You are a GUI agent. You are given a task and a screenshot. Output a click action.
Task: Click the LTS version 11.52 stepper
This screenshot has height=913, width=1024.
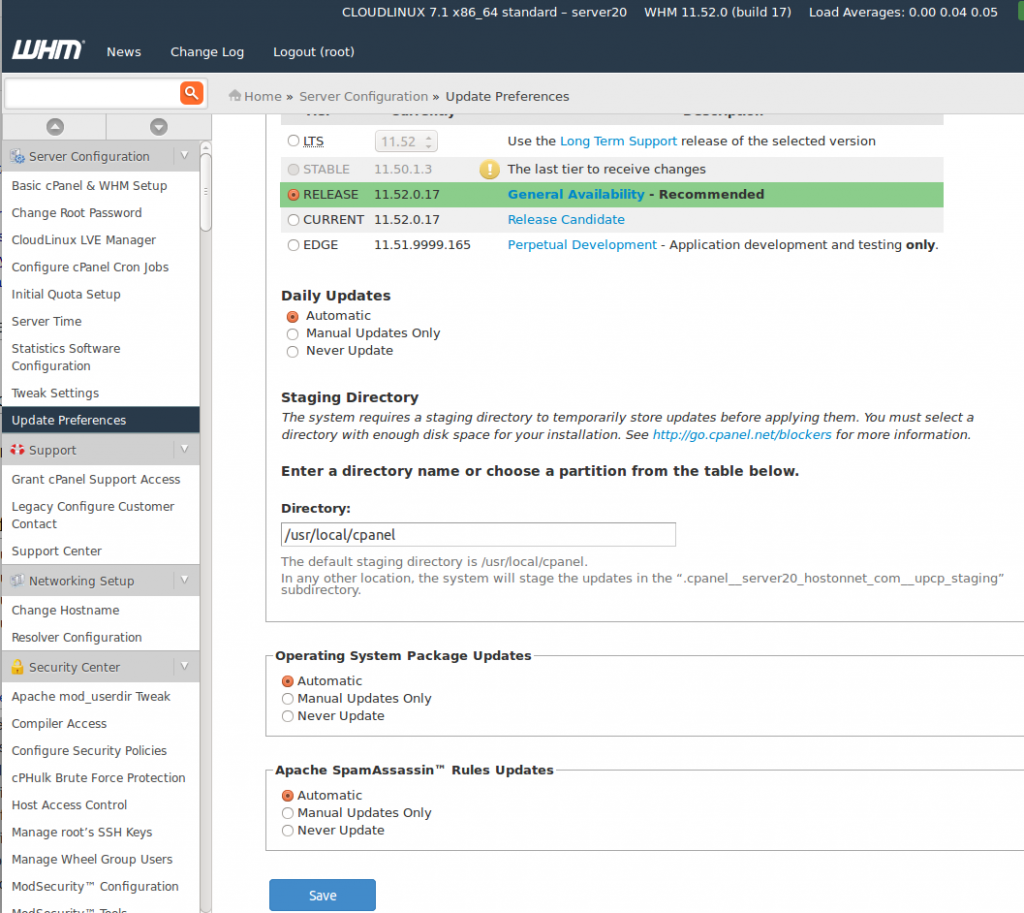pos(406,141)
